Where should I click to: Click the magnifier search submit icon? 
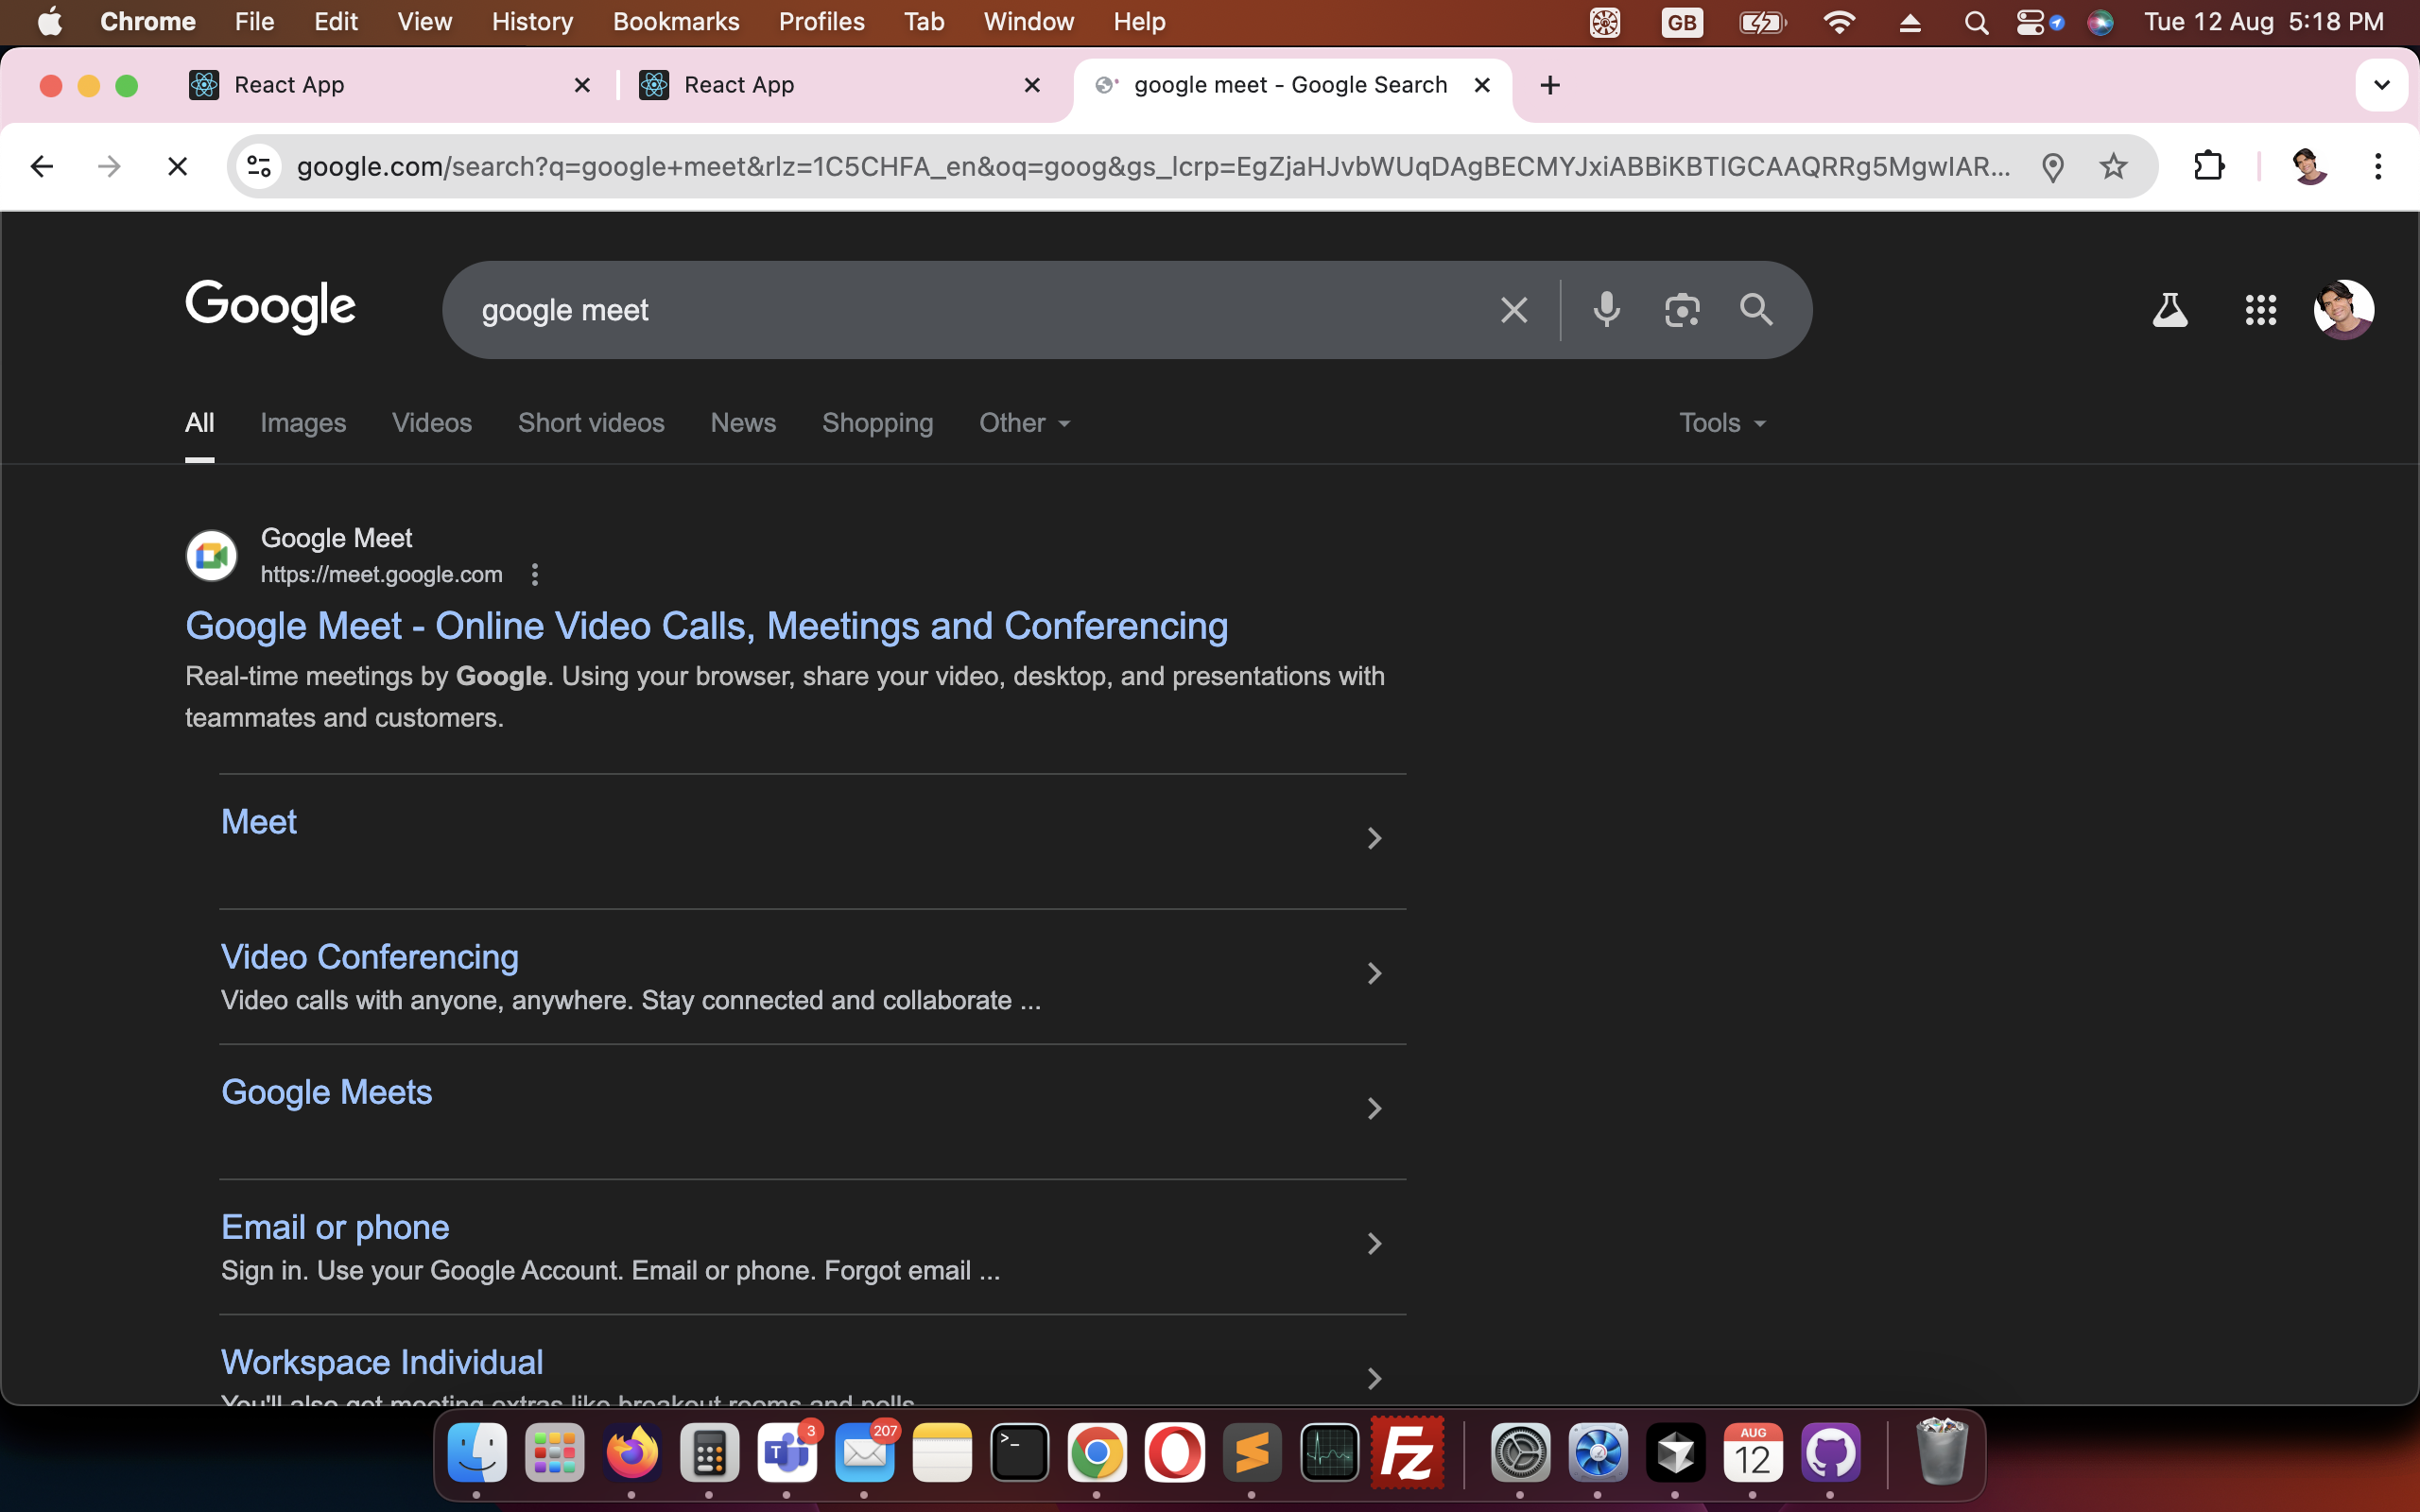pyautogui.click(x=1756, y=310)
